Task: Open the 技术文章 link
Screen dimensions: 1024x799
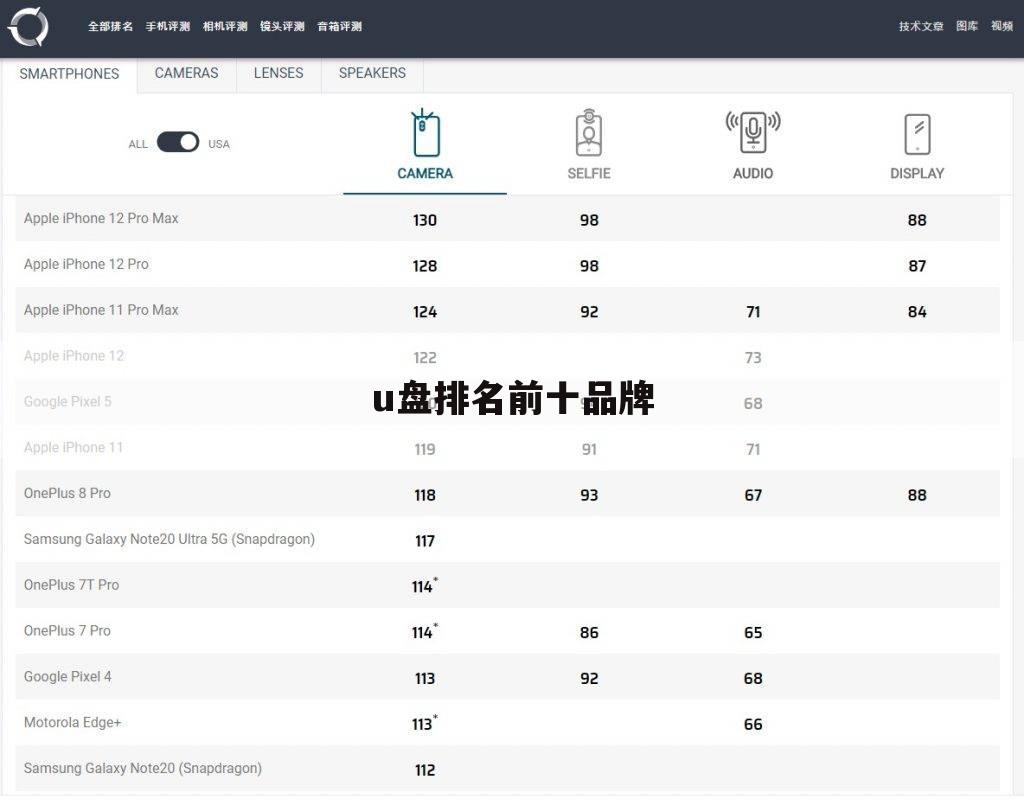Action: [919, 26]
